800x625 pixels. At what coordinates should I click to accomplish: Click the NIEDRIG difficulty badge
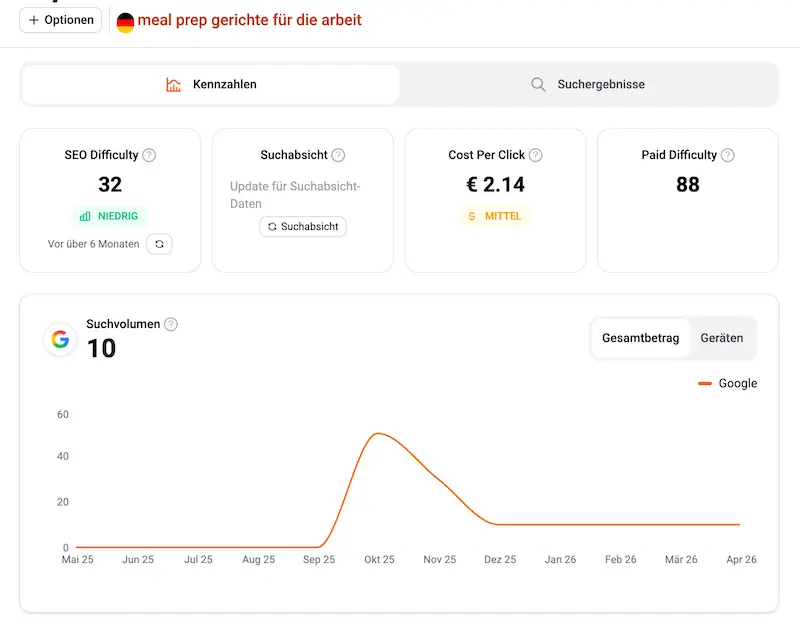click(x=109, y=216)
